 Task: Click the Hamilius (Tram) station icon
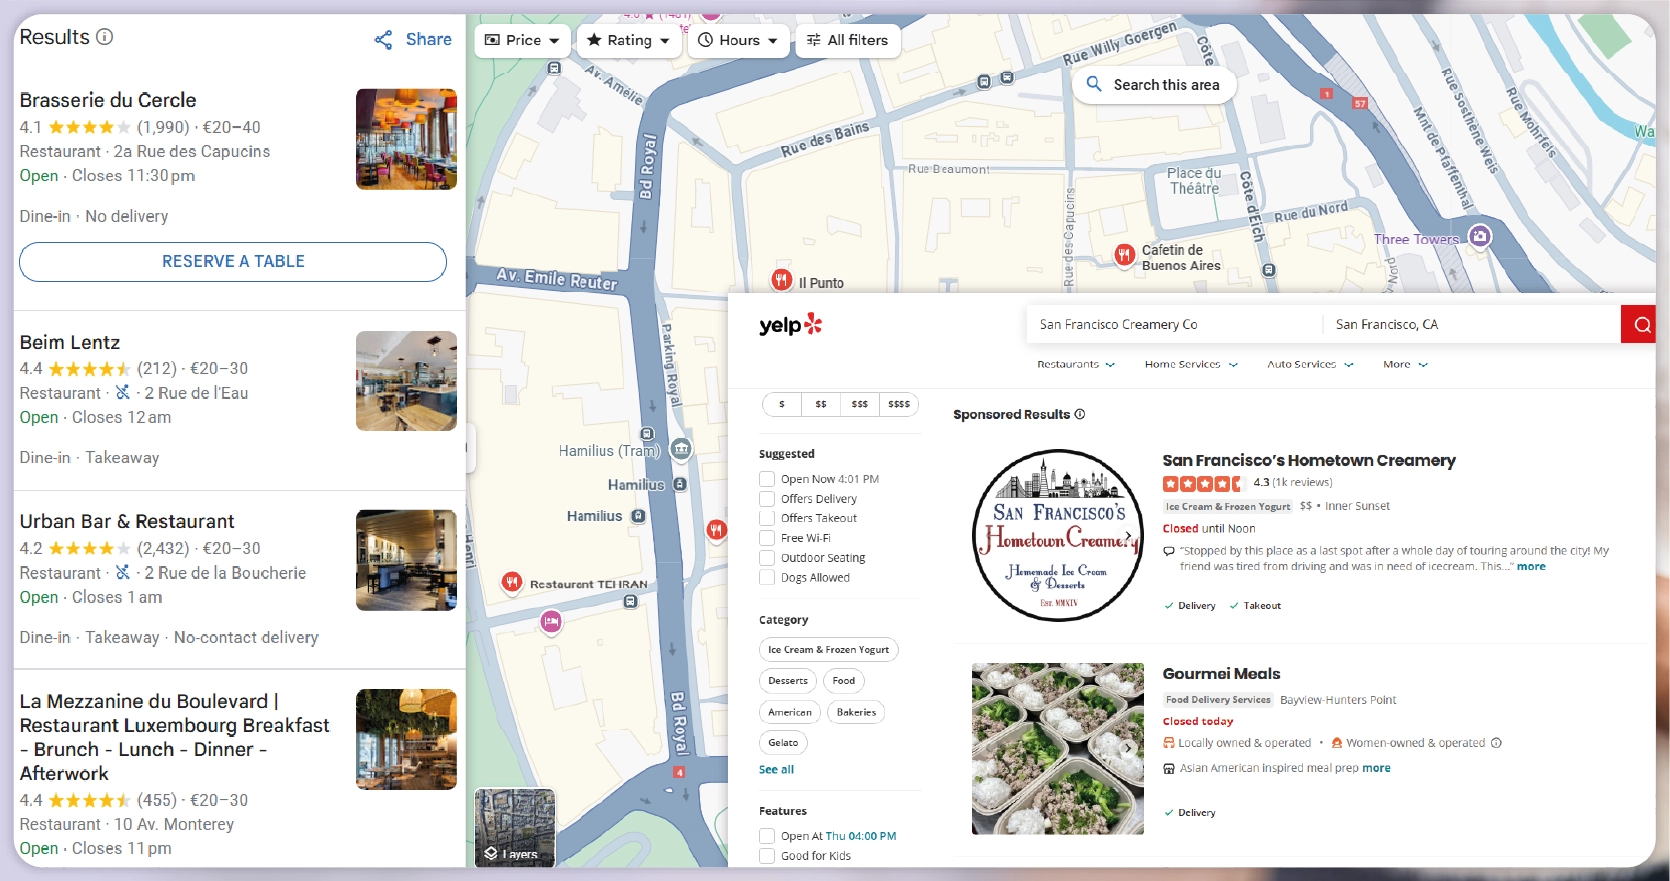coord(681,449)
